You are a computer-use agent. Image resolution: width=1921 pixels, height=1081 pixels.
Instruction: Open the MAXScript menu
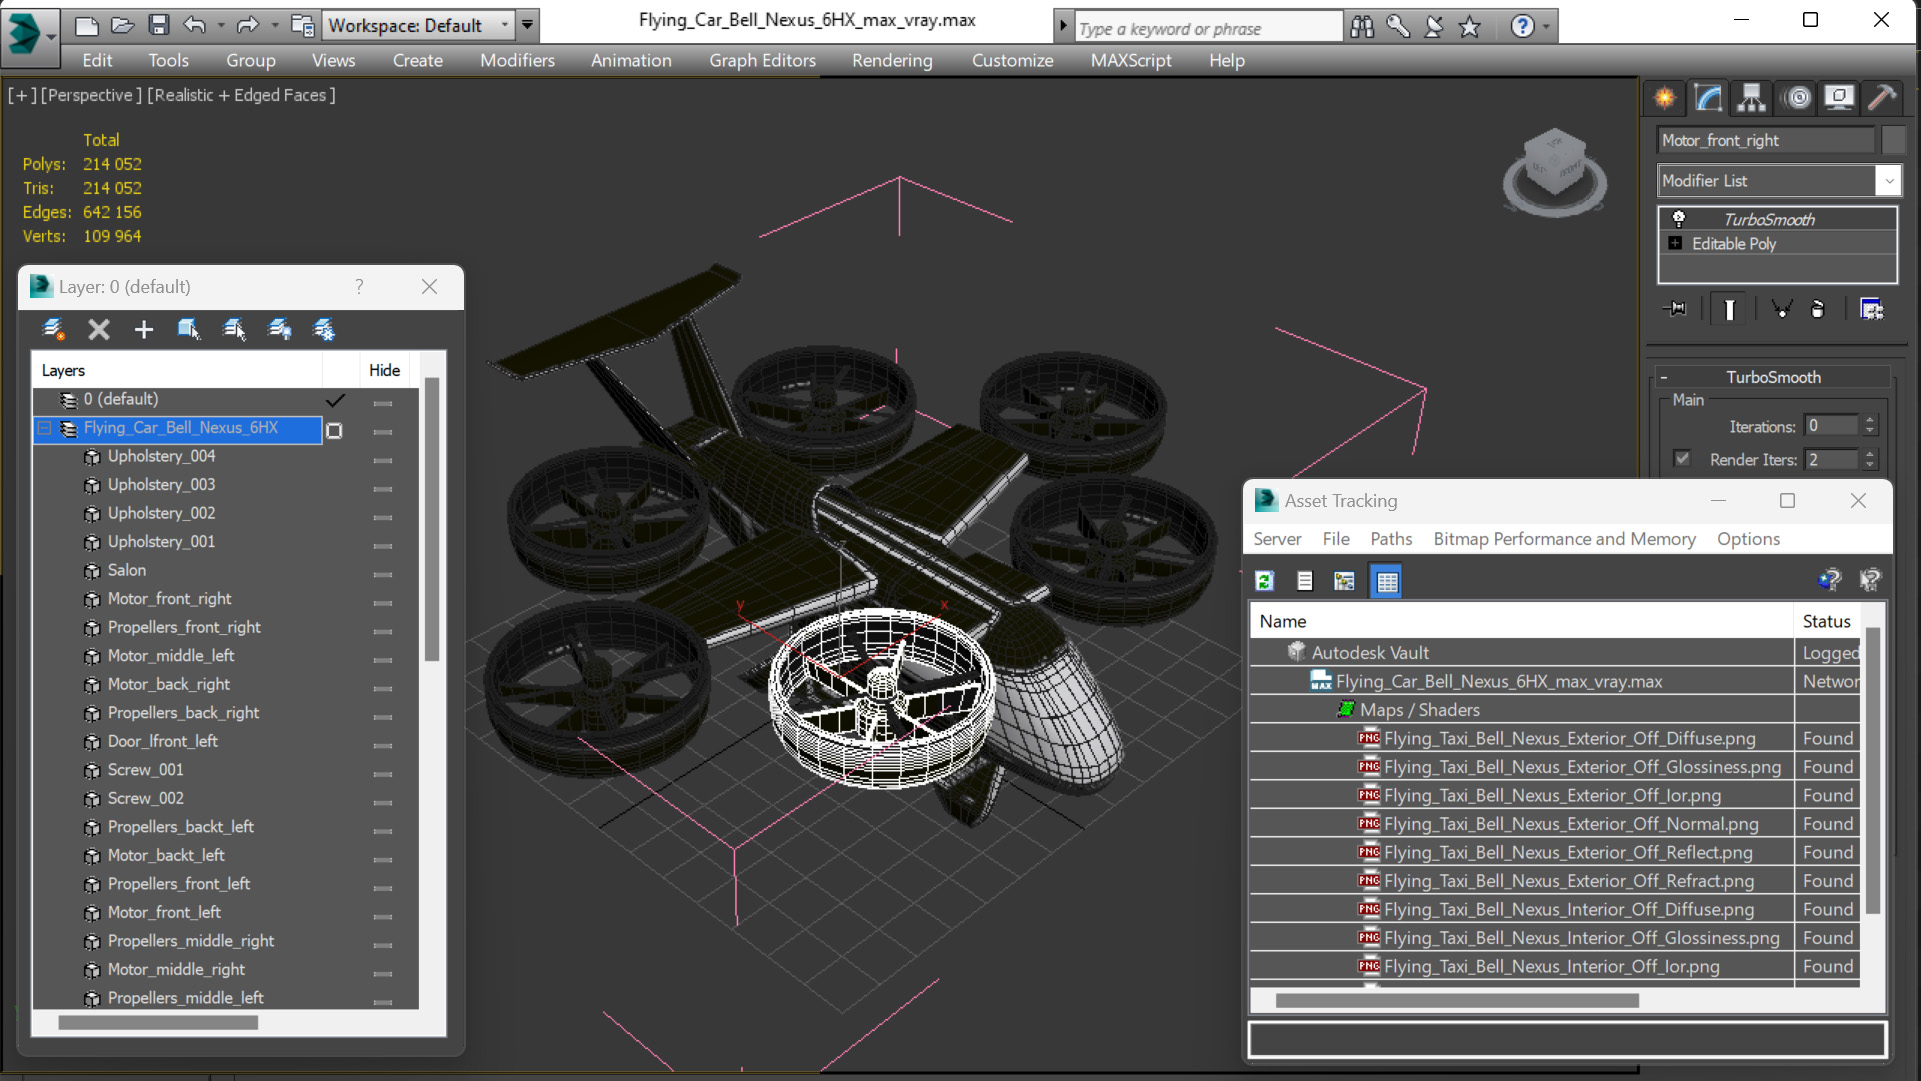coord(1130,60)
